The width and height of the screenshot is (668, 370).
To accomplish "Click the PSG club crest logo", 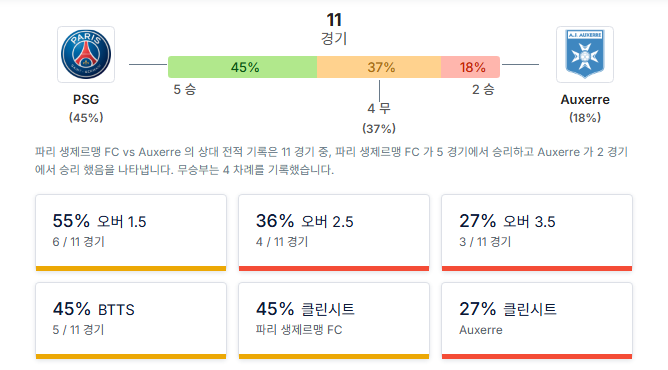I will (86, 54).
